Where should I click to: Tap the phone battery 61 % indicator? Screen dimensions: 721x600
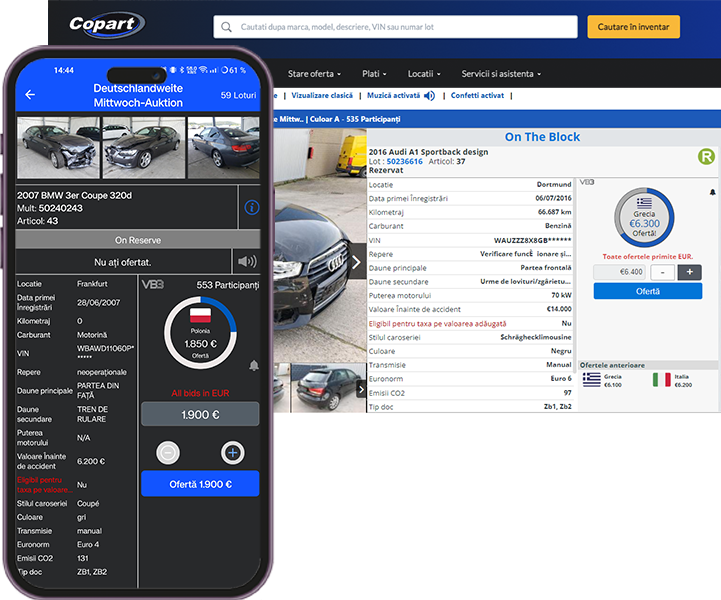(x=233, y=70)
